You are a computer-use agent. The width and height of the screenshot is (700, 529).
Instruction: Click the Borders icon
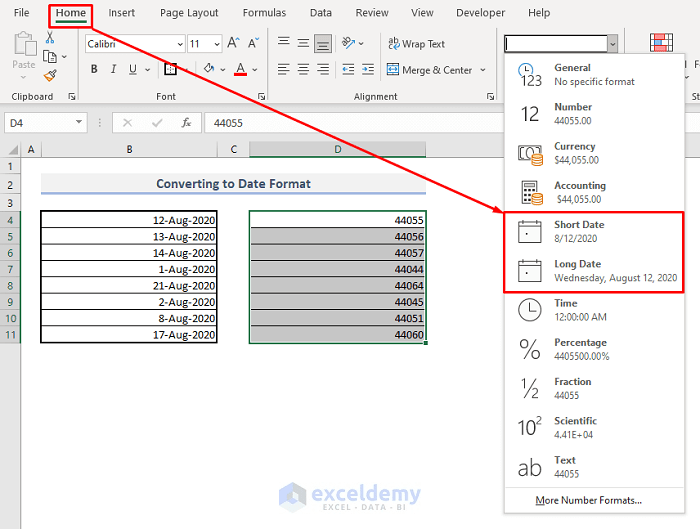coord(170,69)
